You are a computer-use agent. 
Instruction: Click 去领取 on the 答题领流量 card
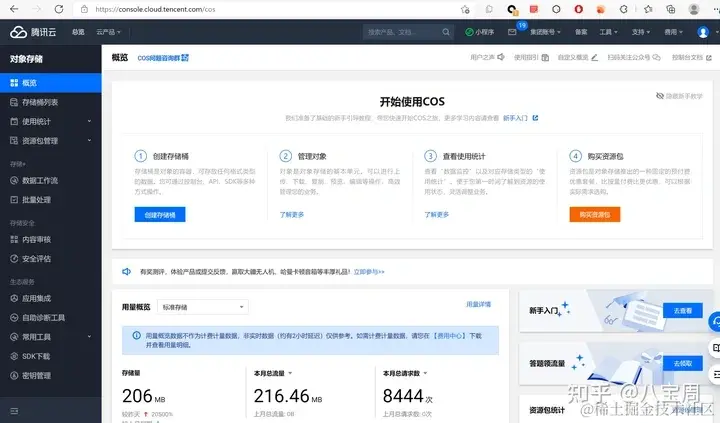tap(683, 363)
